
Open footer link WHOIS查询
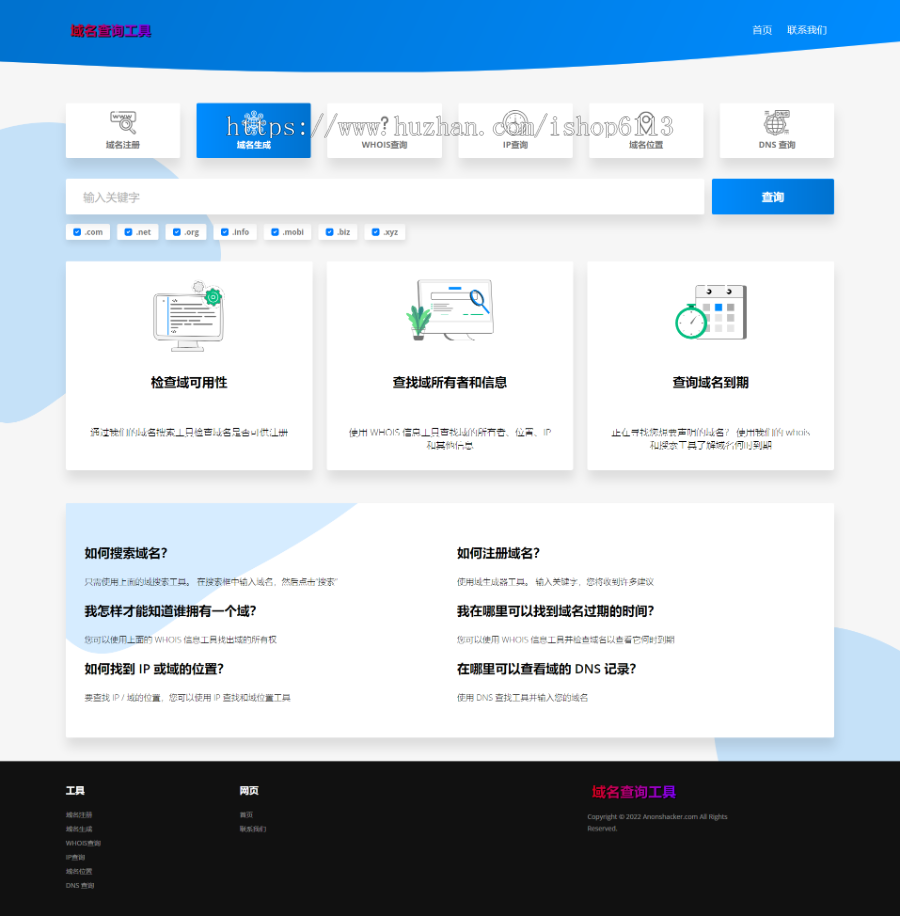coord(83,843)
